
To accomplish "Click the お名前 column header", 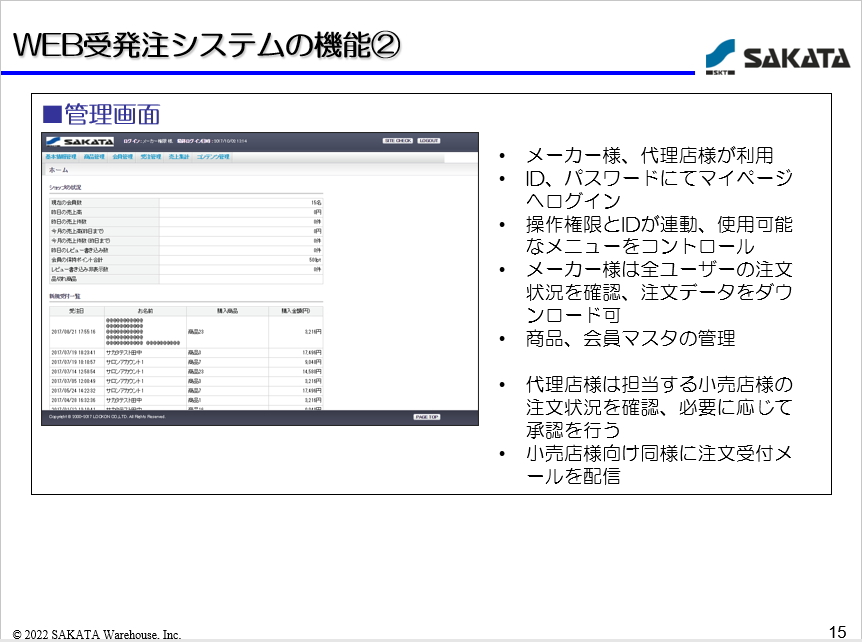I will (x=145, y=310).
